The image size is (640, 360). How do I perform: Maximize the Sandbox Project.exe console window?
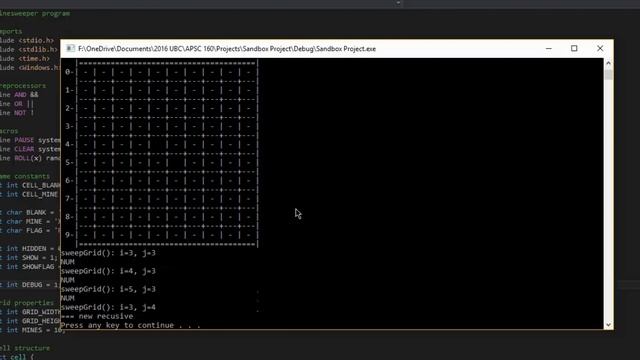click(x=574, y=49)
